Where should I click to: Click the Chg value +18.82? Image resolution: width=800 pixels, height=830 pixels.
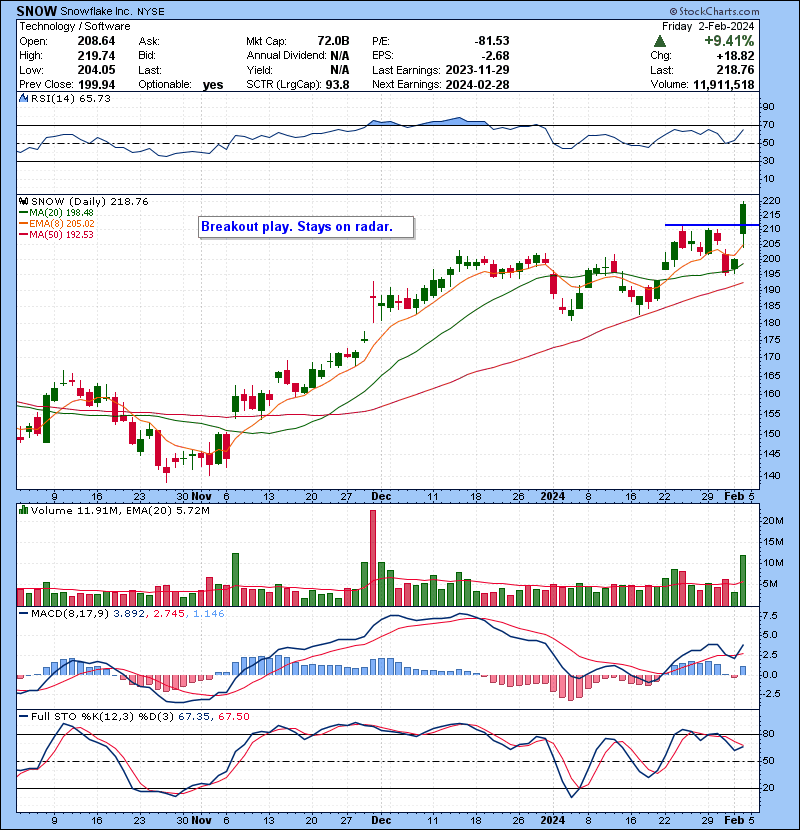point(735,55)
